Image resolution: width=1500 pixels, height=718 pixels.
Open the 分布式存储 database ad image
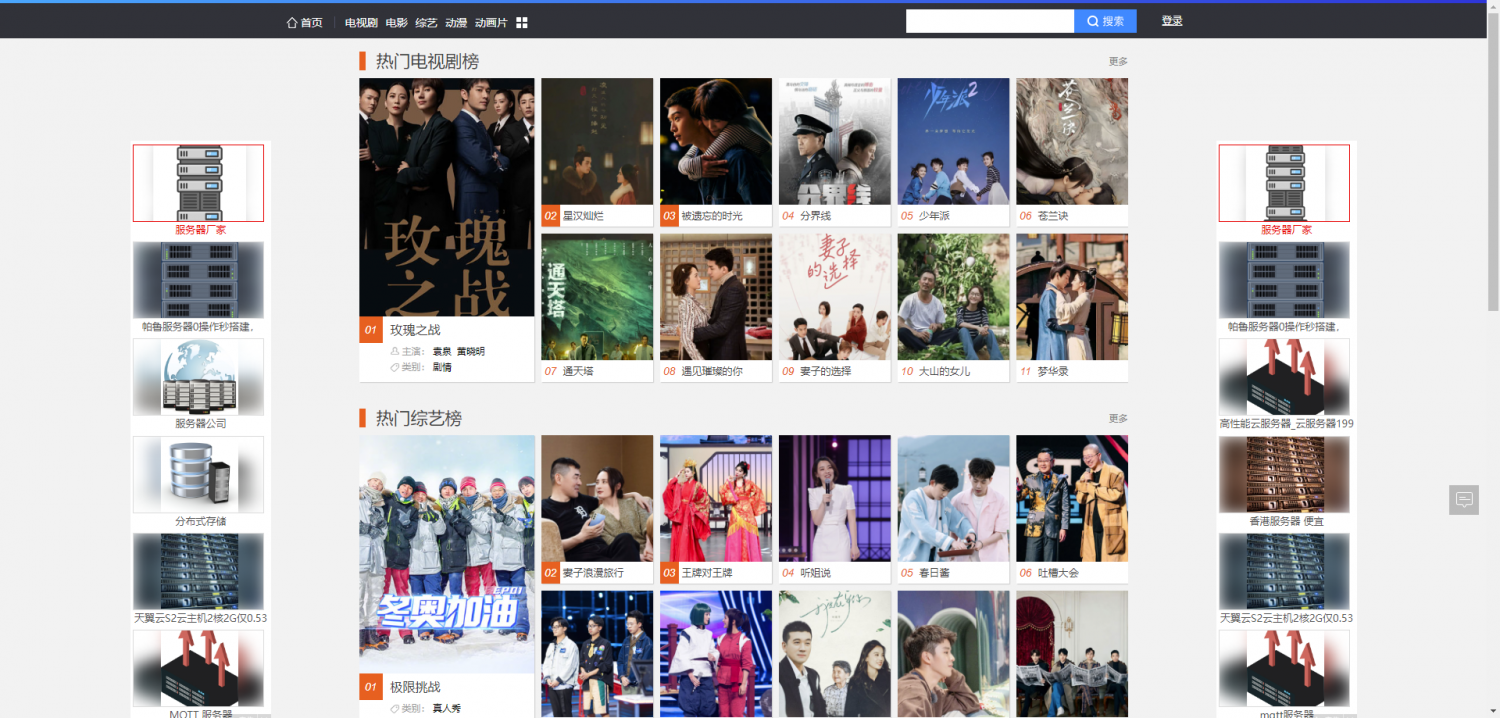click(199, 475)
